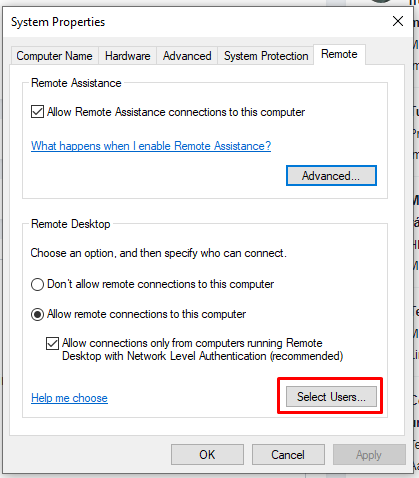Click the Help me choose link

click(69, 398)
